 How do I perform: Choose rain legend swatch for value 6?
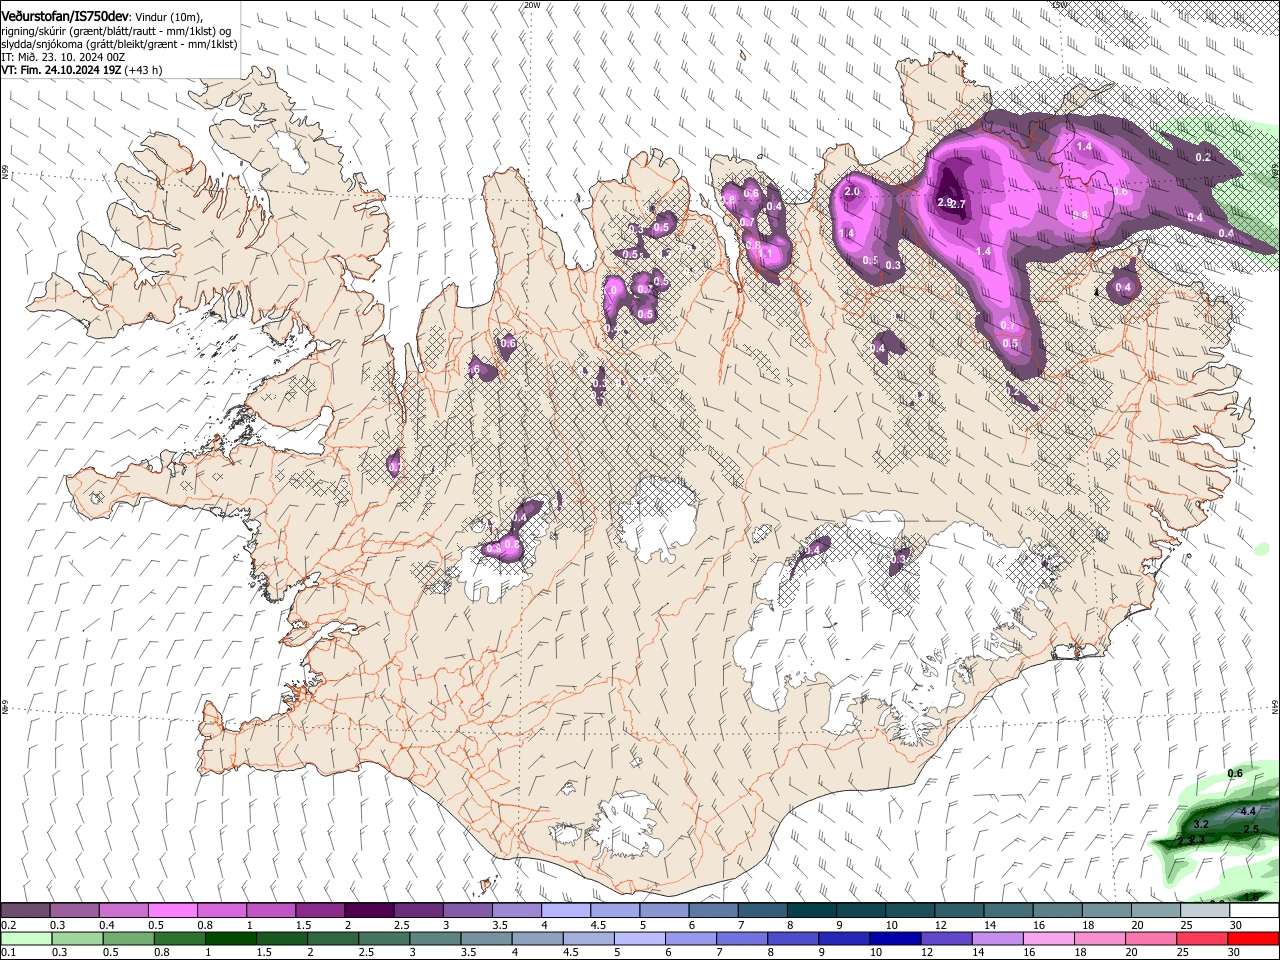691,939
